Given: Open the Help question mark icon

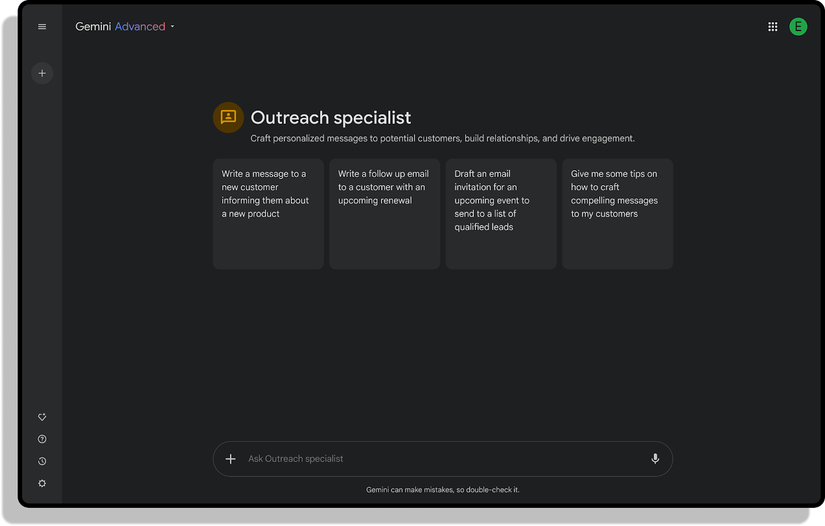Looking at the screenshot, I should 42,439.
